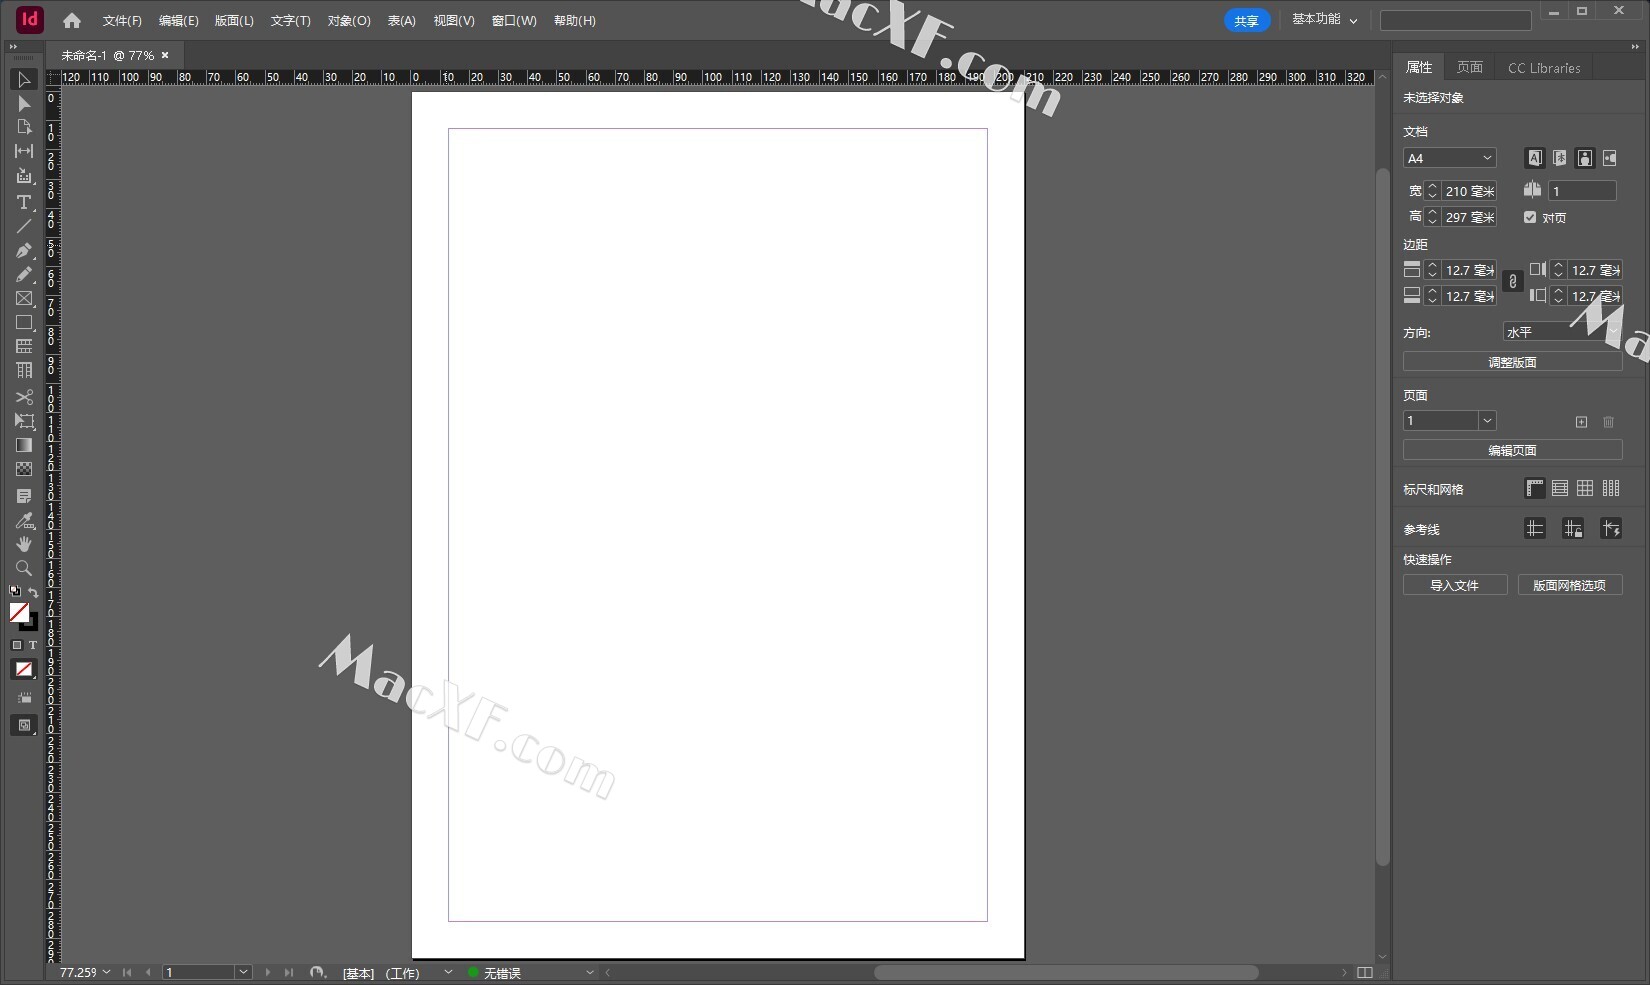The height and width of the screenshot is (985, 1650).
Task: Select the Direct Selection tool
Action: (24, 103)
